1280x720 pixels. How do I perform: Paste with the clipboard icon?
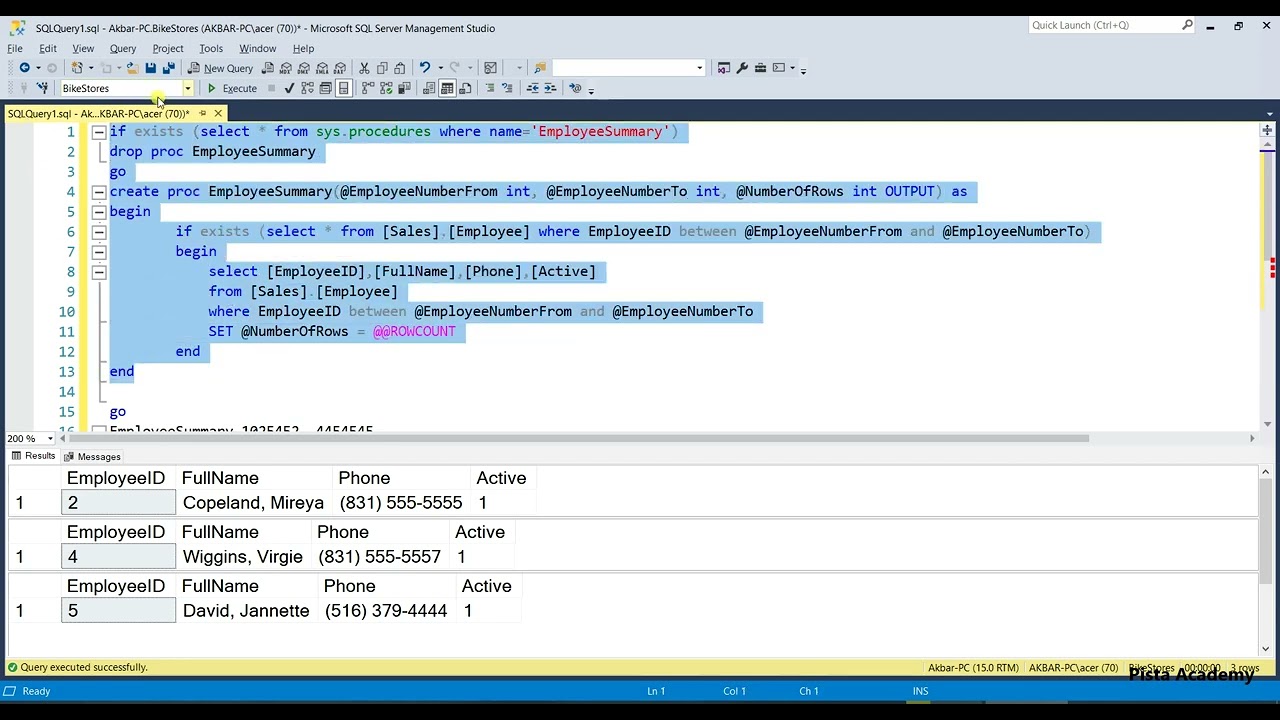[400, 68]
